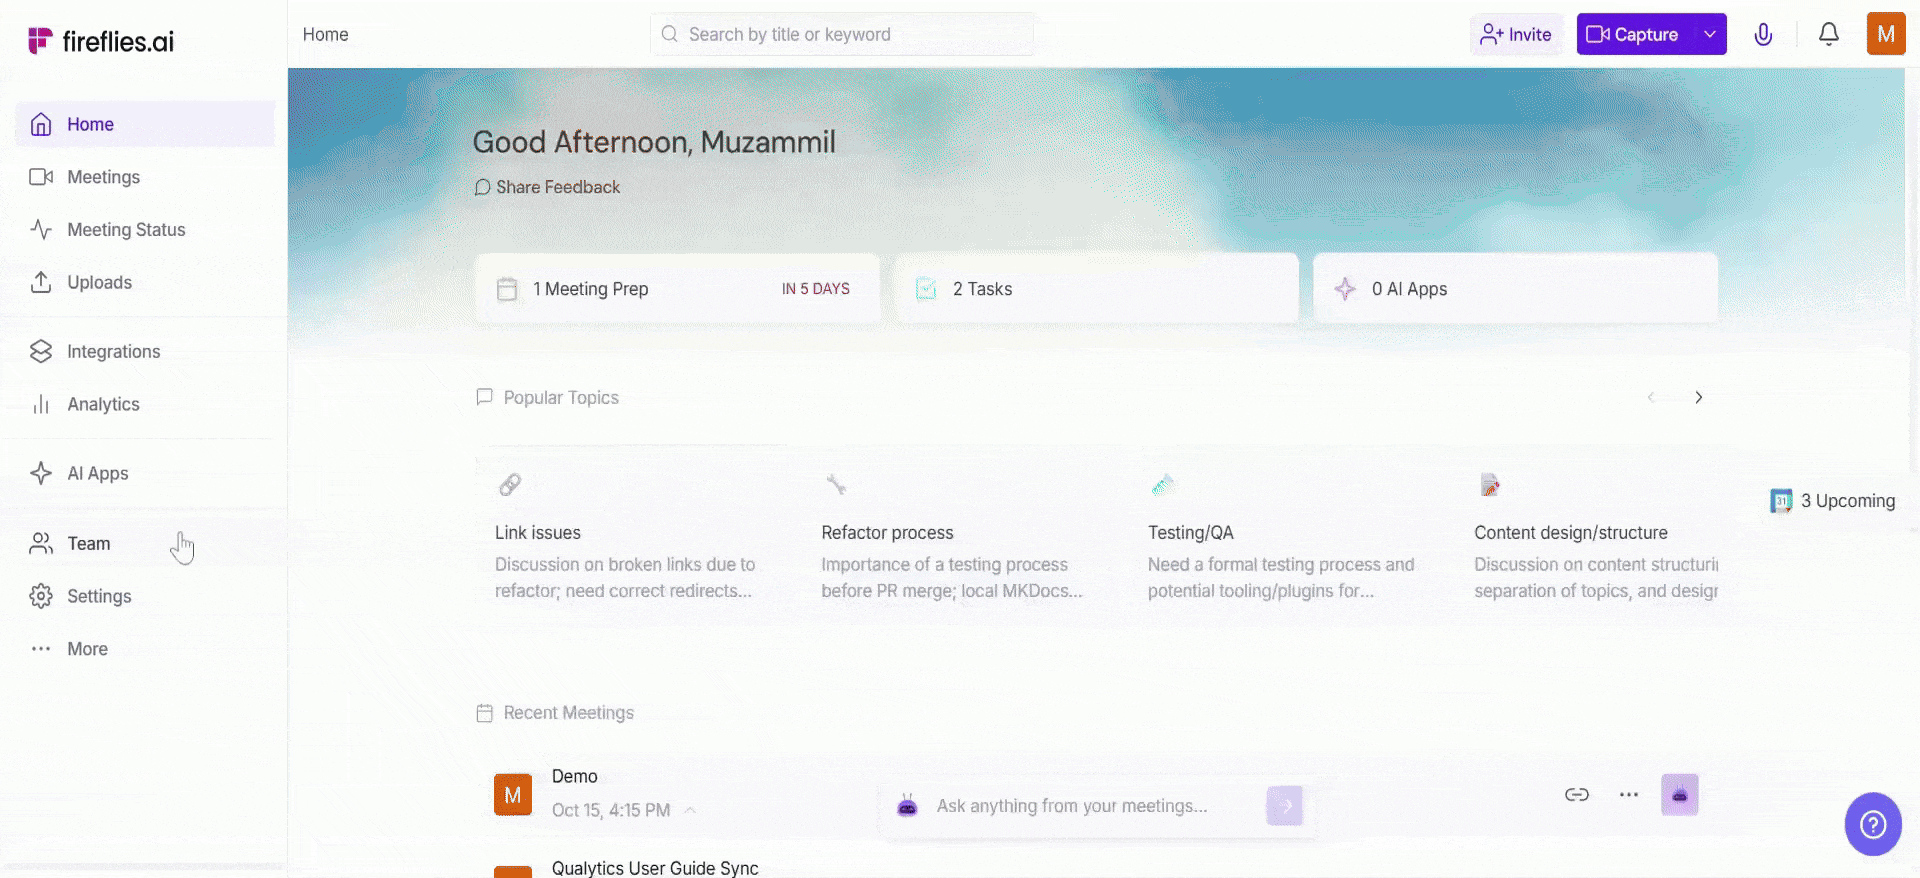This screenshot has width=1920, height=878.
Task: Expand the More menu in sidebar
Action: pyautogui.click(x=145, y=649)
